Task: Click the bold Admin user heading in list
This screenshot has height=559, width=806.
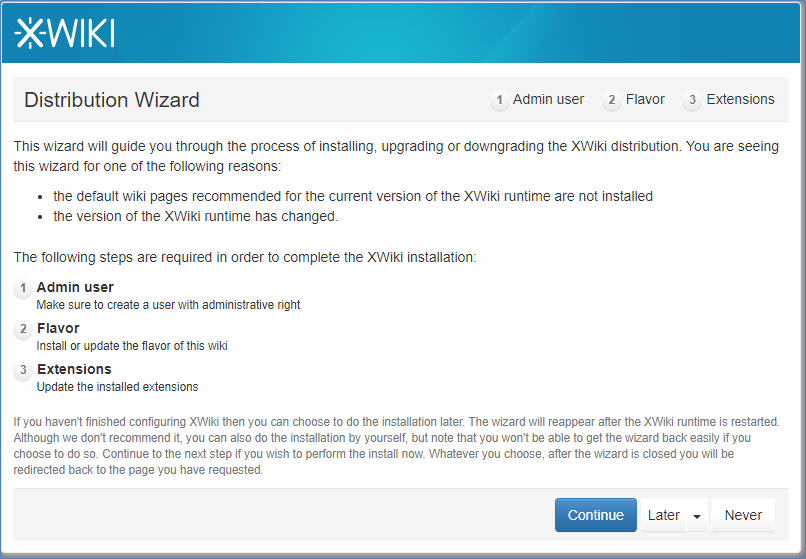Action: tap(75, 287)
